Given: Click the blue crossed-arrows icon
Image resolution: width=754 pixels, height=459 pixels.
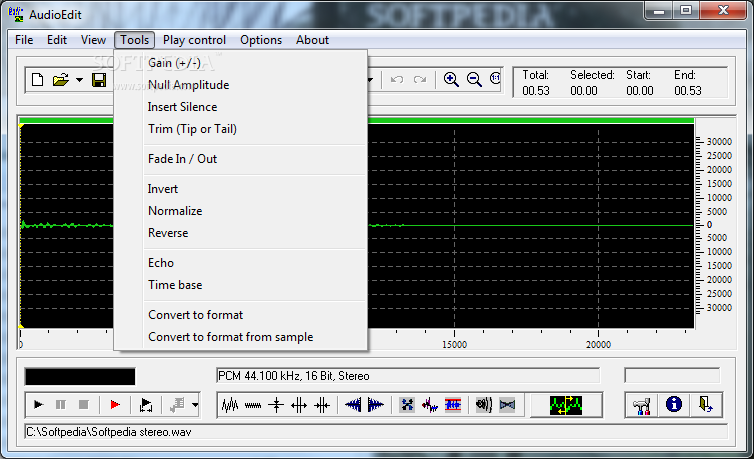Looking at the screenshot, I should [x=407, y=405].
